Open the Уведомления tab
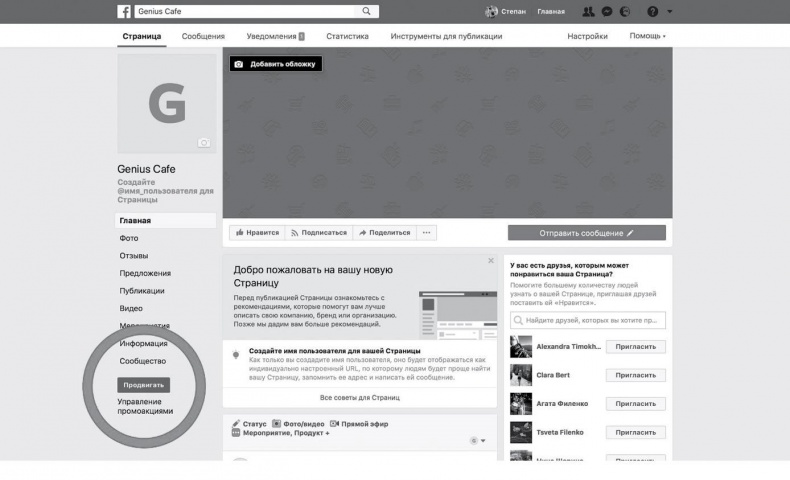Image resolution: width=790 pixels, height=480 pixels. 275,36
